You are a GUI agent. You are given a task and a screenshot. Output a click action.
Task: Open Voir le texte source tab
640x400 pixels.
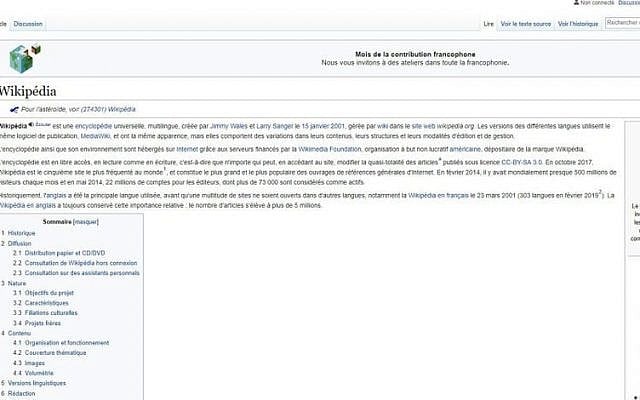point(526,24)
